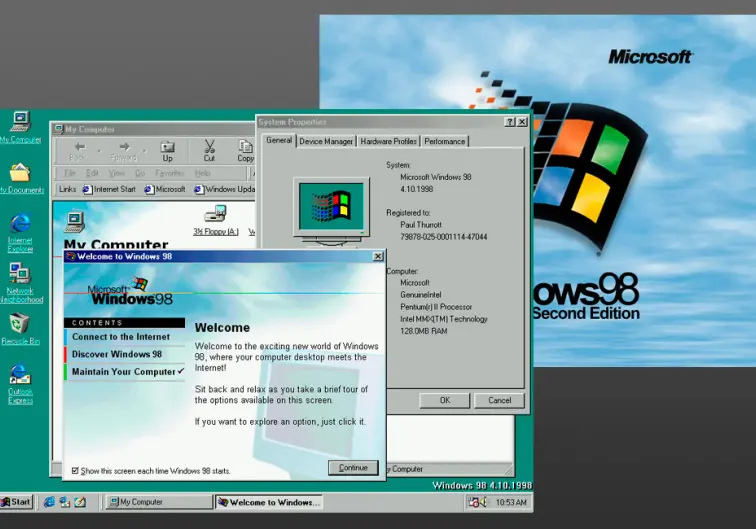Select 'Connect to the Internet' in Contents
The image size is (756, 529).
(121, 337)
